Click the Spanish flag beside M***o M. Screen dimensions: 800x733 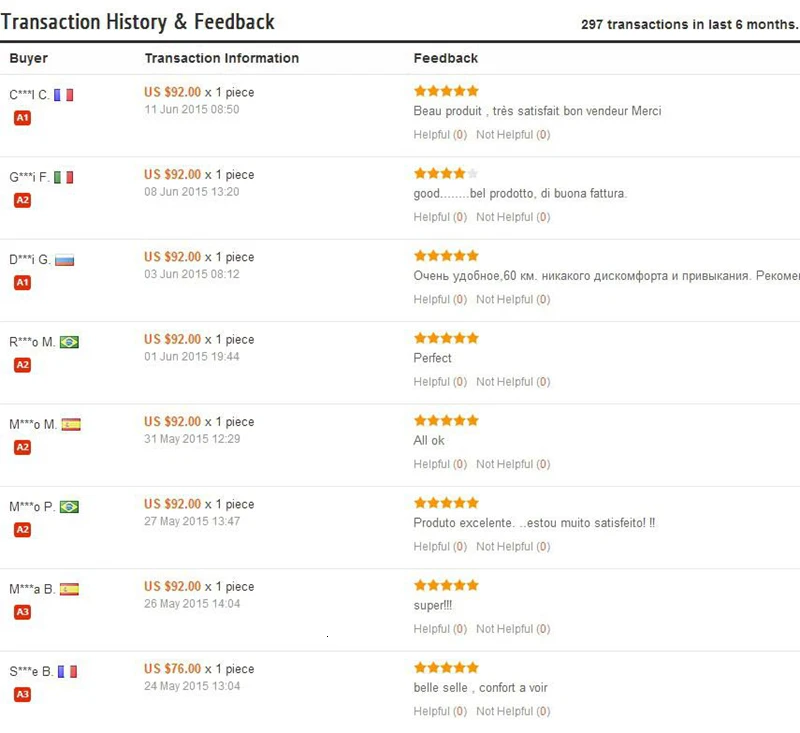click(71, 424)
